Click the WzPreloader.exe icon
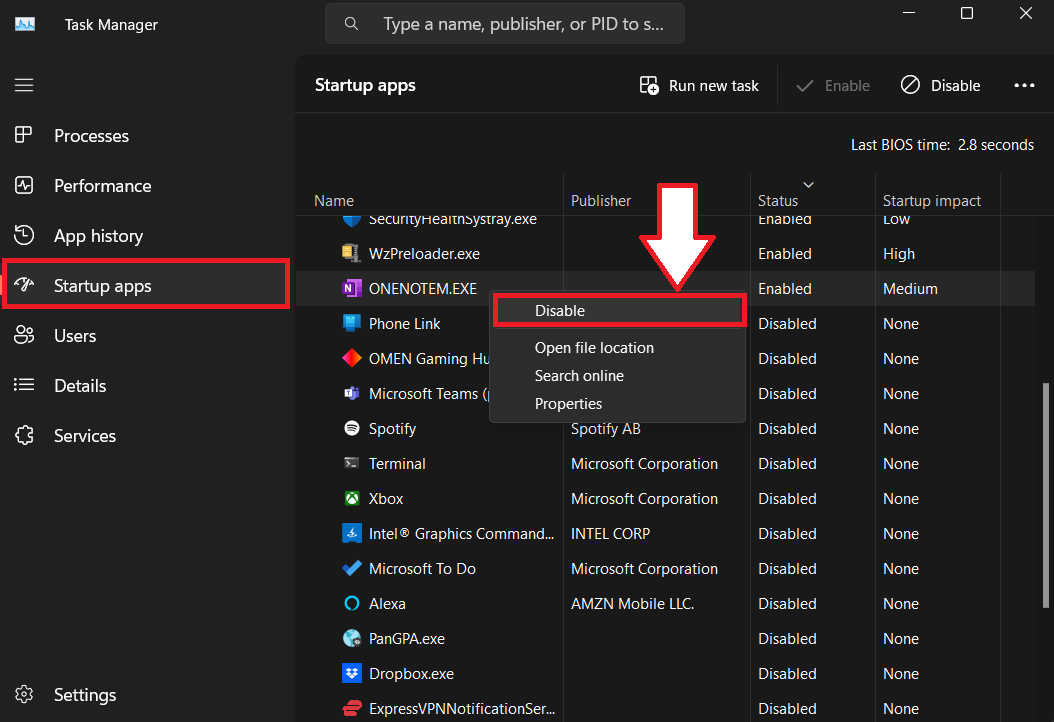 tap(352, 253)
